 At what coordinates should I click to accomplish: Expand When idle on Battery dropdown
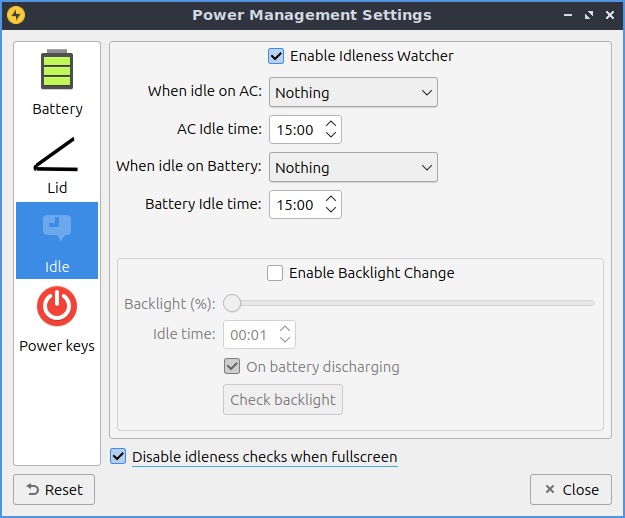point(353,168)
